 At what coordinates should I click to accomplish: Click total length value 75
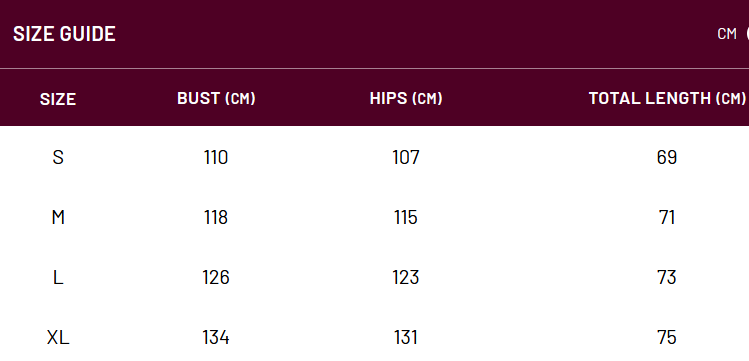667,338
